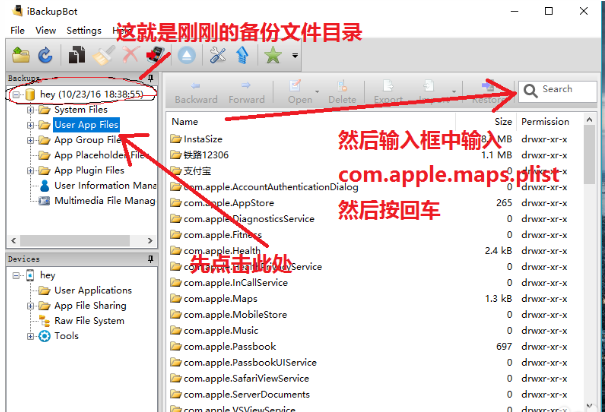605x412 pixels.
Task: Select the com.apple.InCallService folder
Action: [235, 283]
